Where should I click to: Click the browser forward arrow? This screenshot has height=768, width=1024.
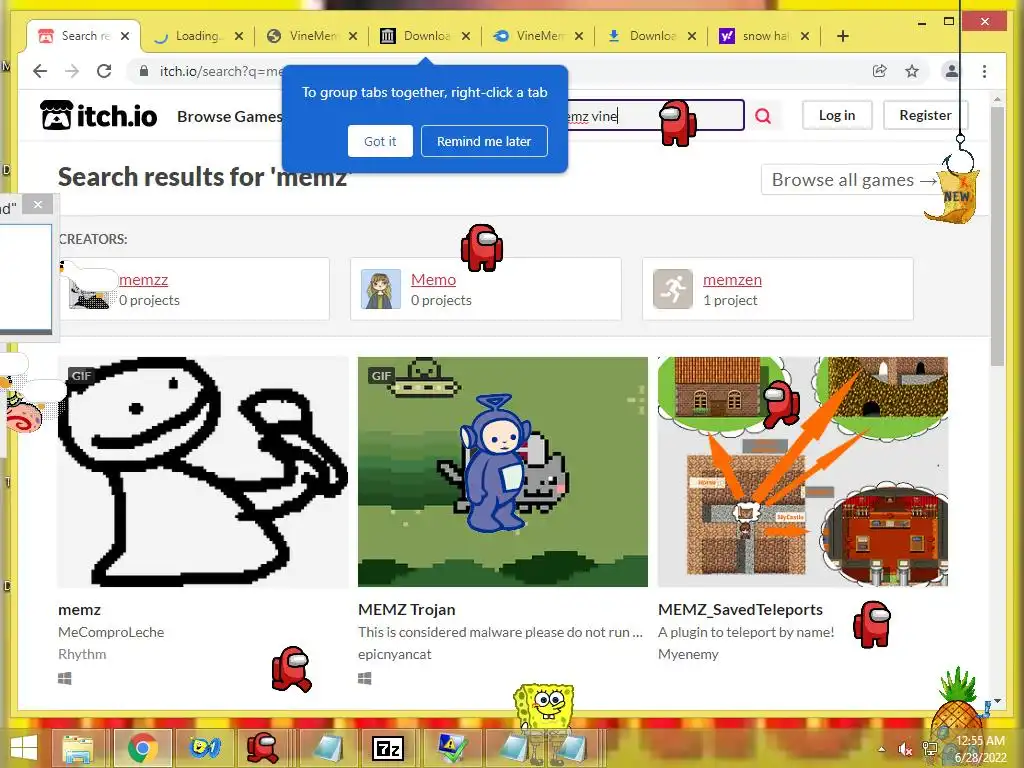coord(72,71)
